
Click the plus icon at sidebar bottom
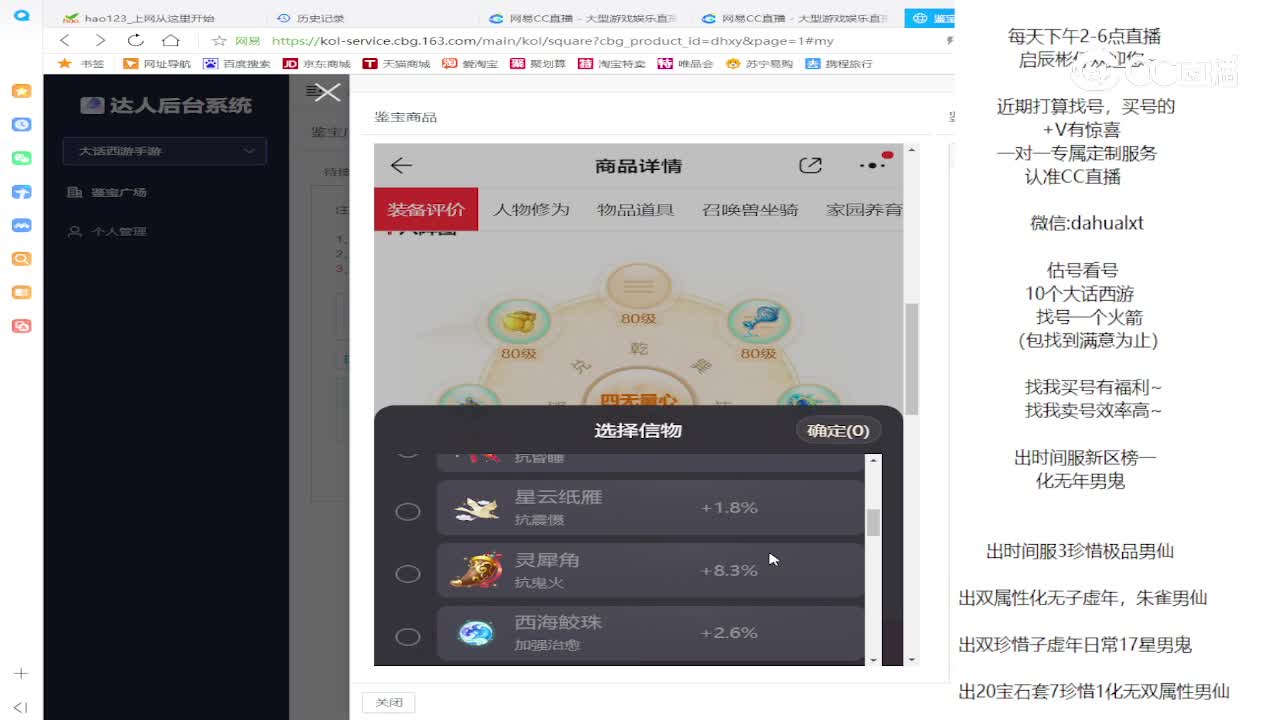[21, 674]
